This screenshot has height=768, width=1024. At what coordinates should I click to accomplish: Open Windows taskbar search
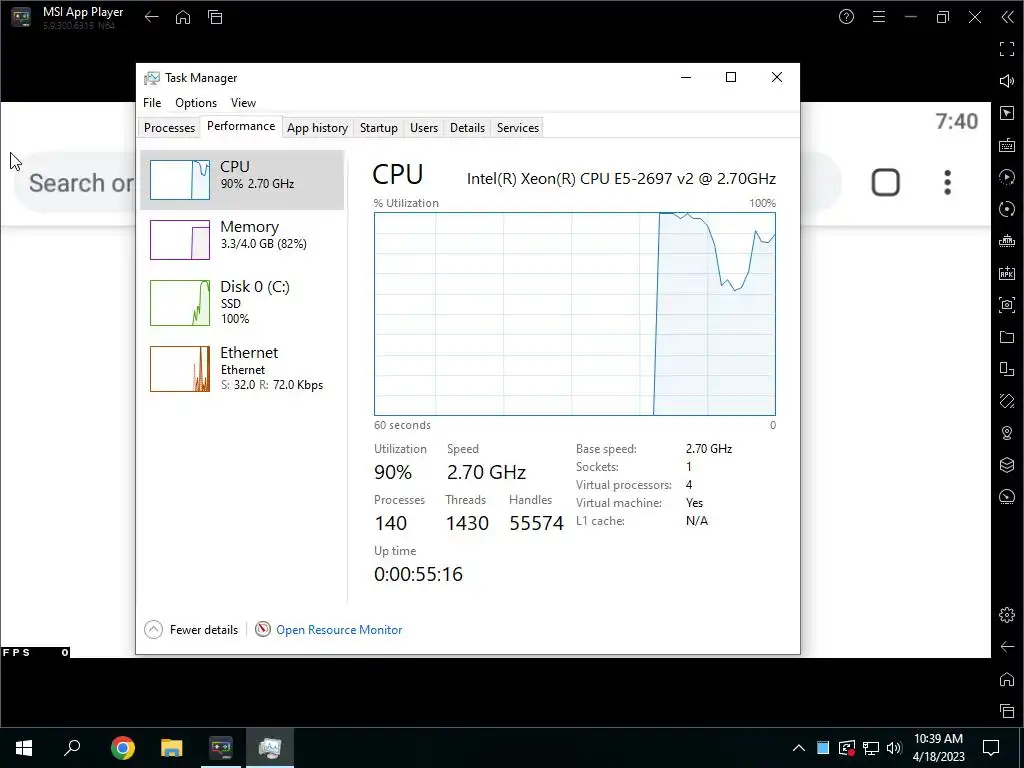point(72,748)
